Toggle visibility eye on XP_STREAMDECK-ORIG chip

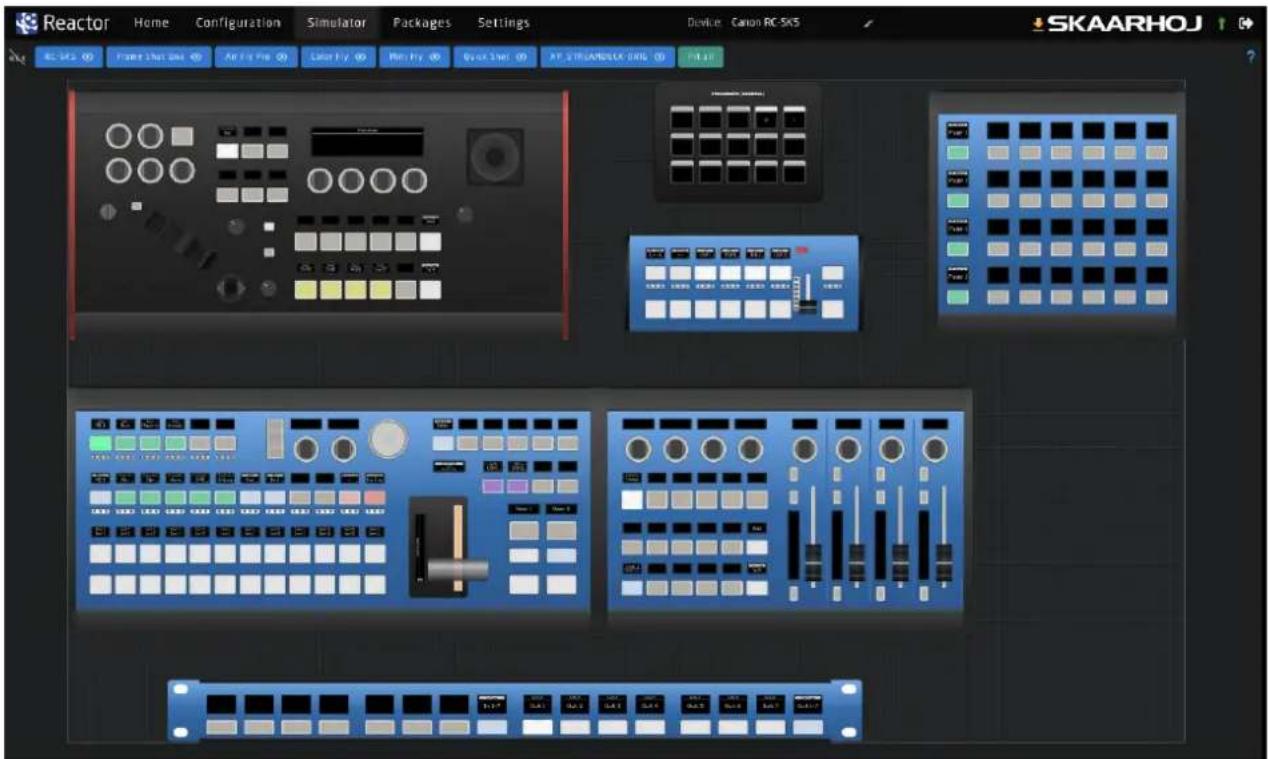click(x=659, y=57)
